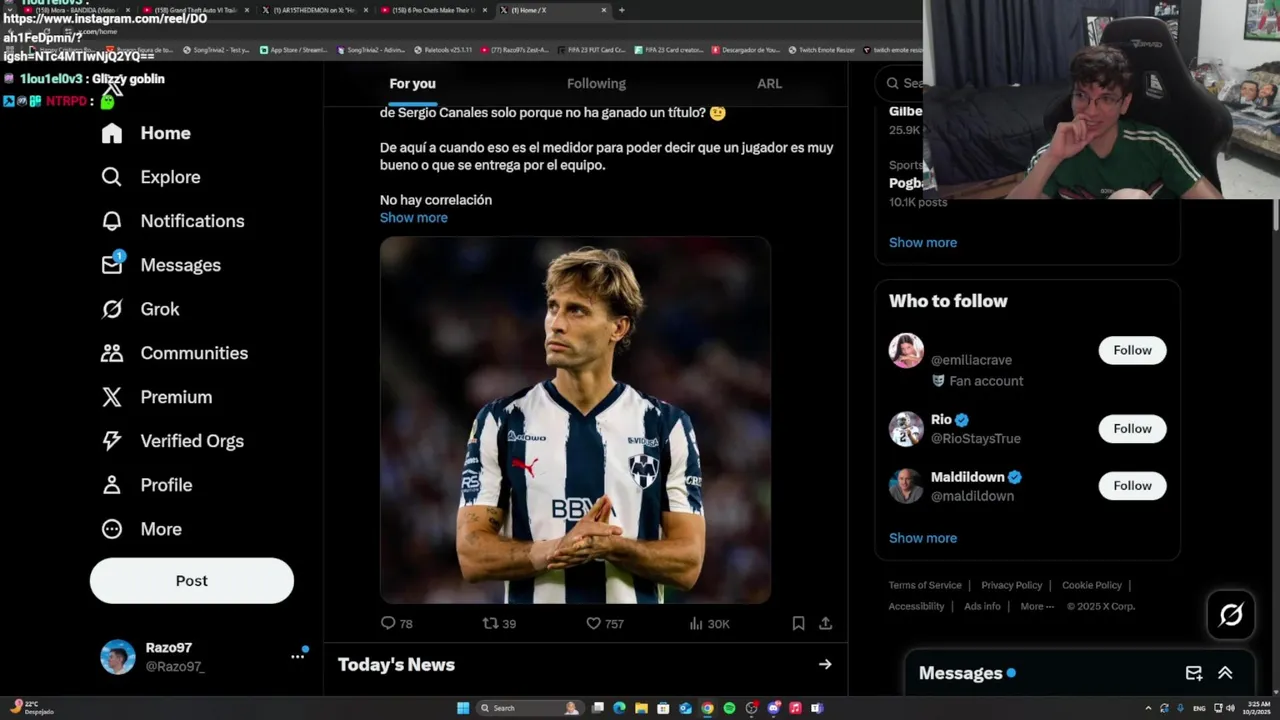Open Cookie Policy link
Image resolution: width=1280 pixels, height=720 pixels.
[1091, 585]
